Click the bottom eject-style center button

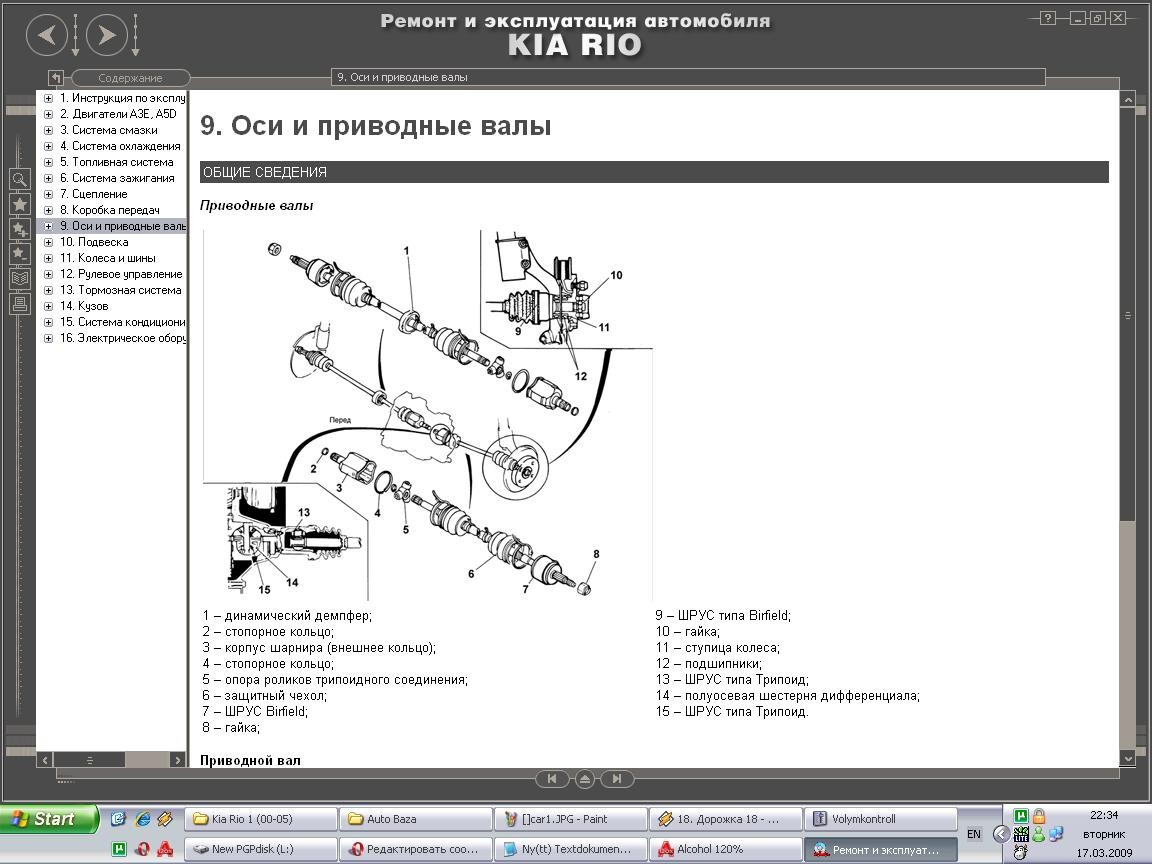click(585, 779)
